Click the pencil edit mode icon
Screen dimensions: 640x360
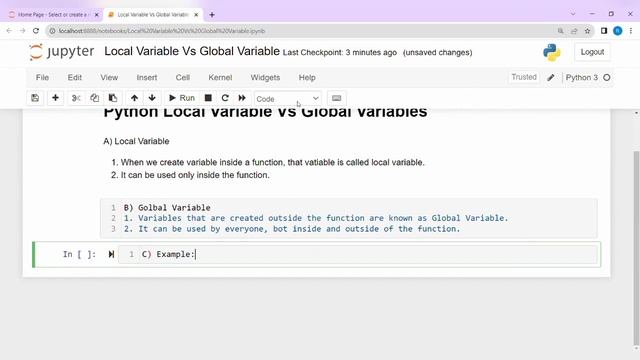coord(551,78)
